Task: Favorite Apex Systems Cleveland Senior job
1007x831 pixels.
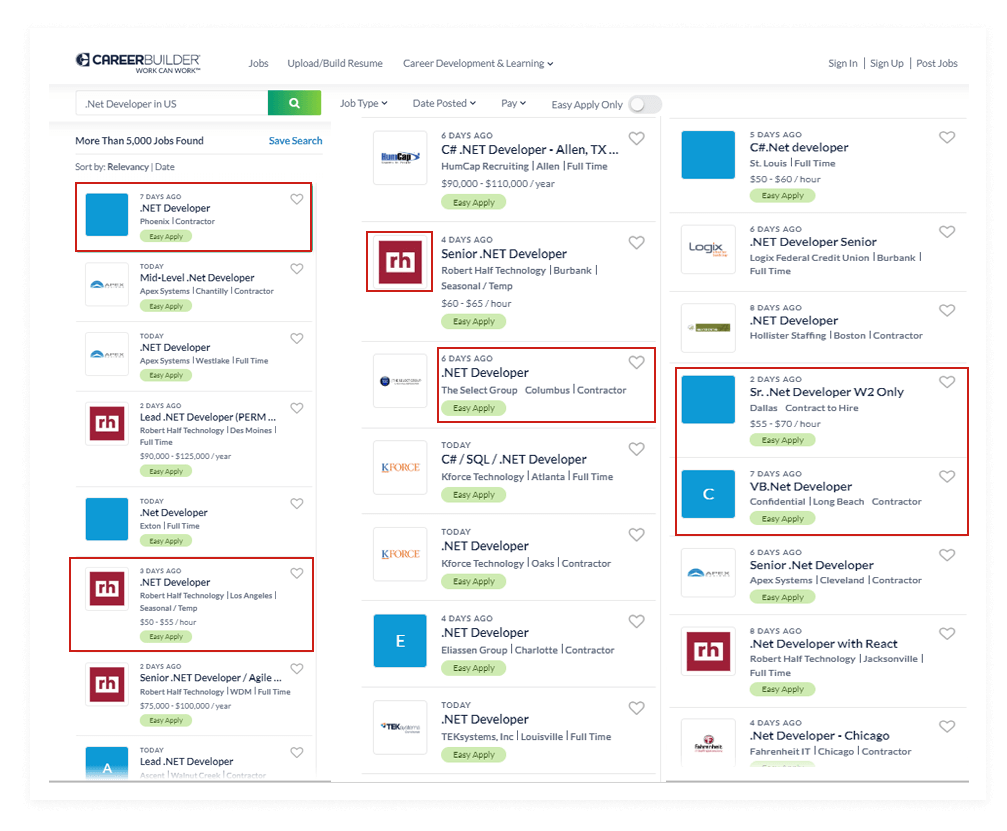Action: click(x=947, y=555)
